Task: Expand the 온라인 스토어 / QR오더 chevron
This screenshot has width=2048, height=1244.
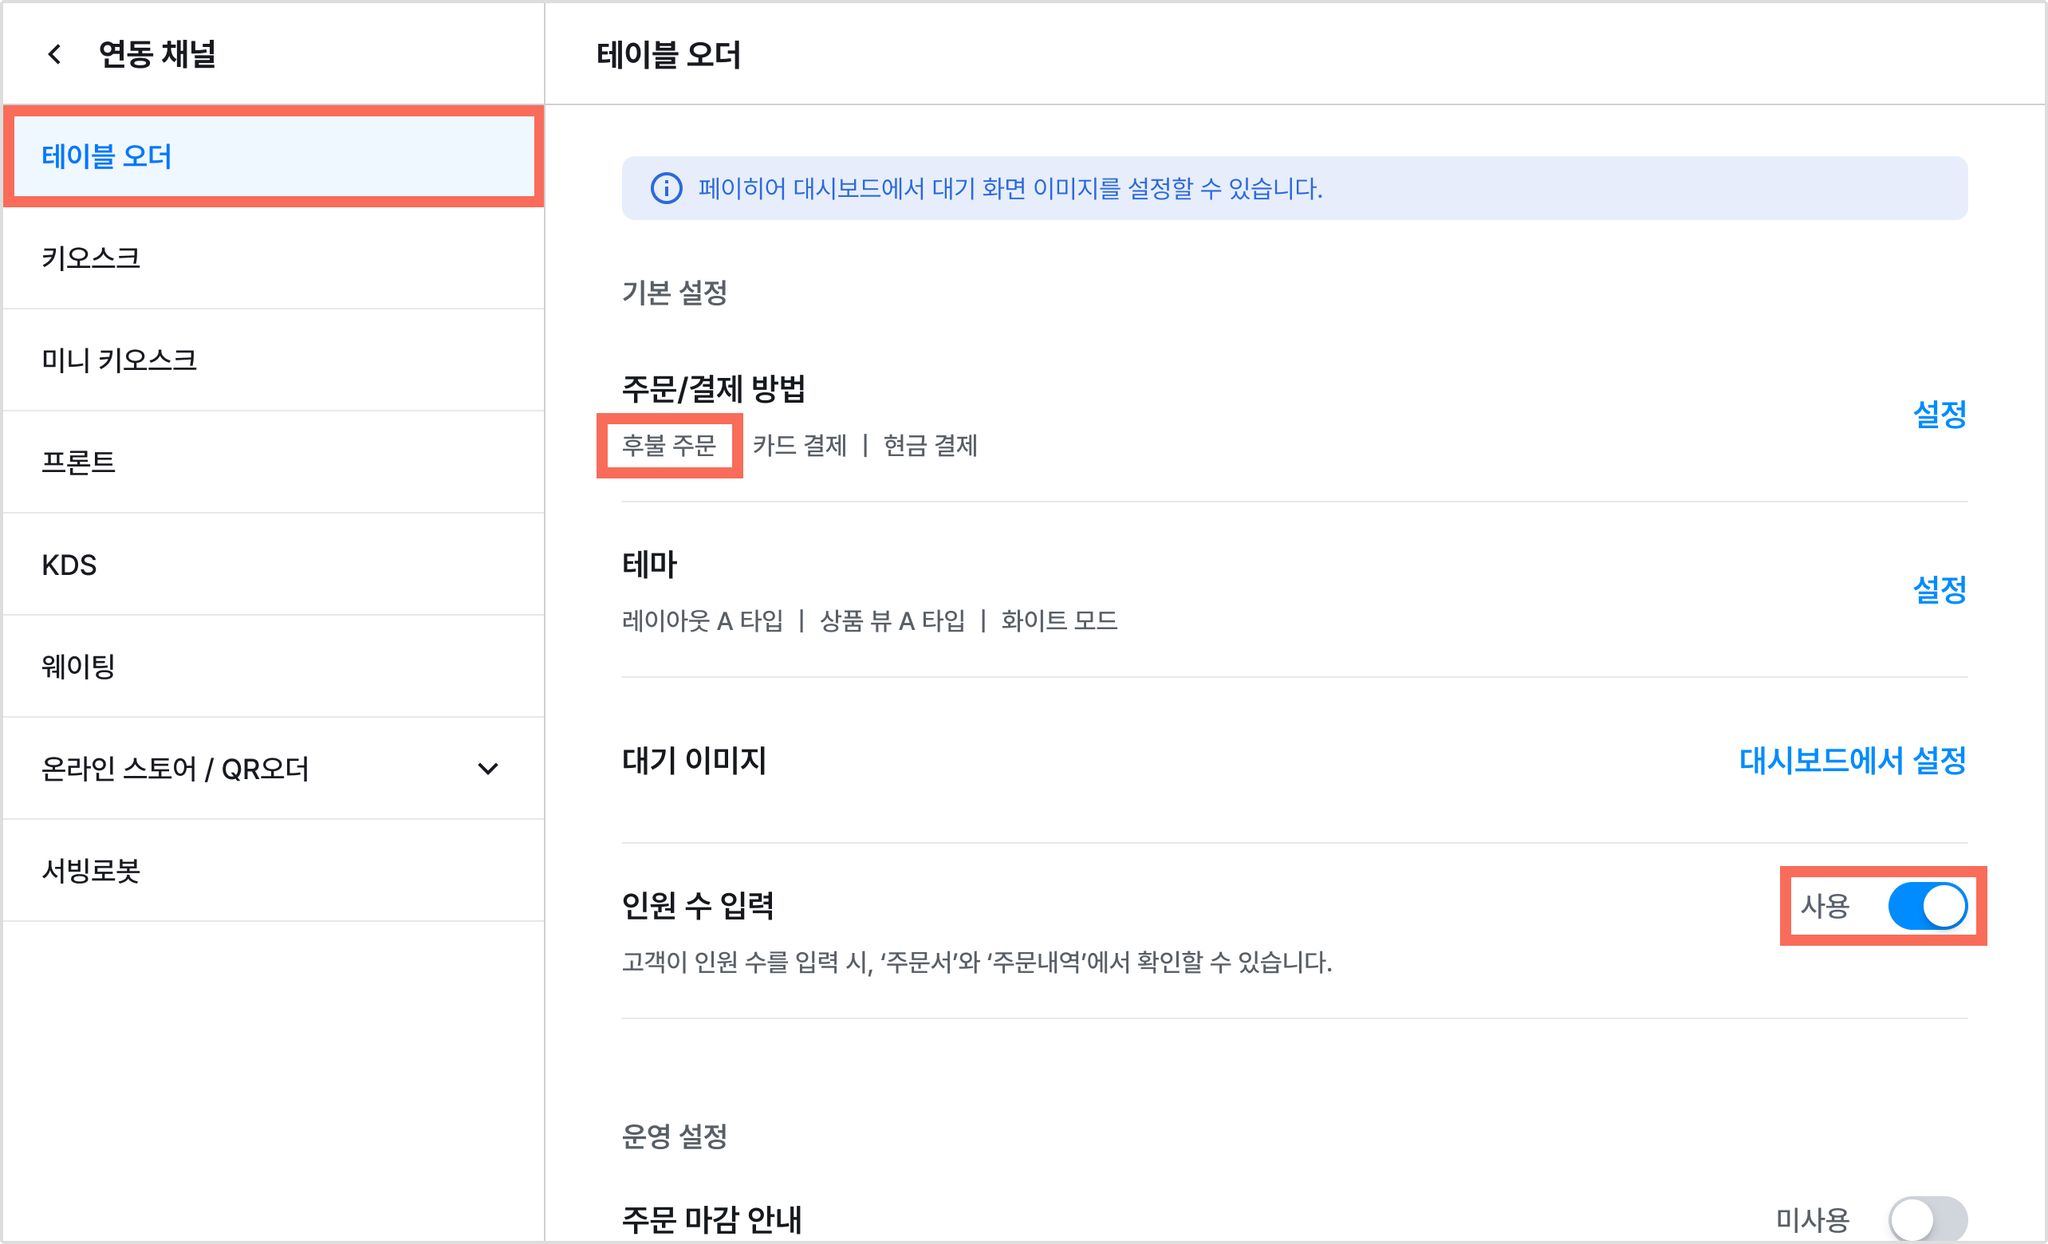Action: (x=488, y=768)
